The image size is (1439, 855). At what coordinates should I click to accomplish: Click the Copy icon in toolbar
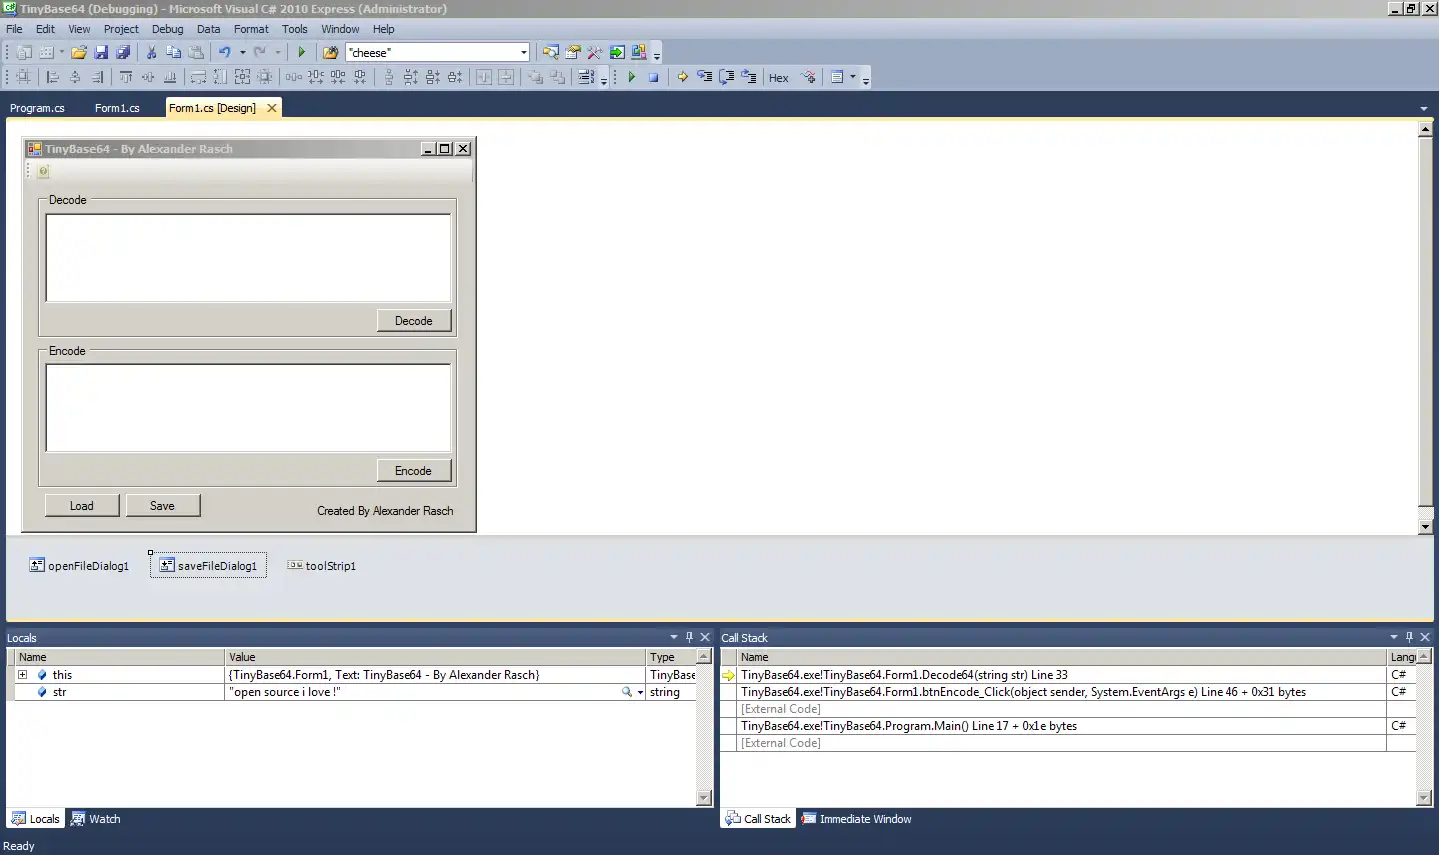coord(173,52)
